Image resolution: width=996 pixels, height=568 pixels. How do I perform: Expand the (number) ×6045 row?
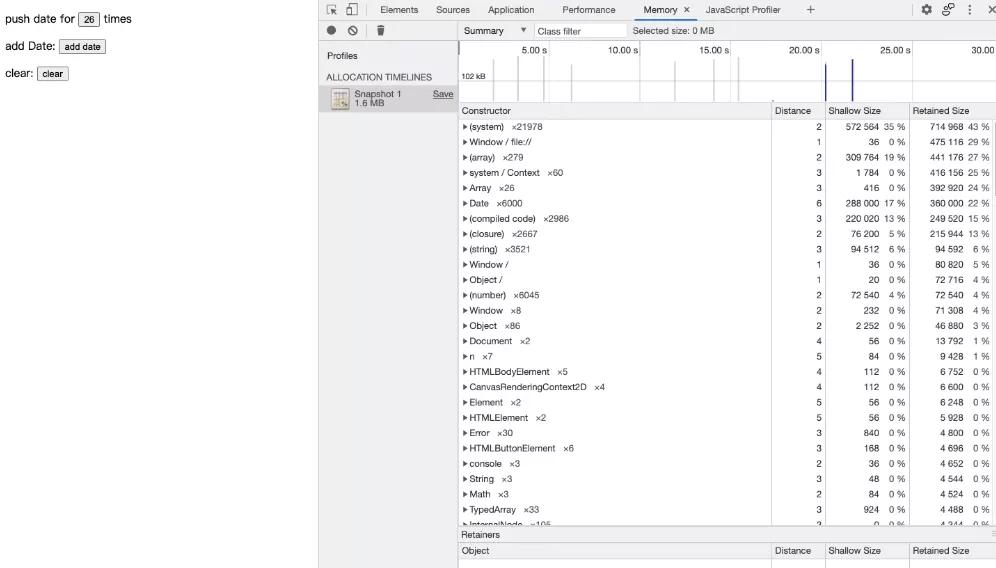point(465,295)
